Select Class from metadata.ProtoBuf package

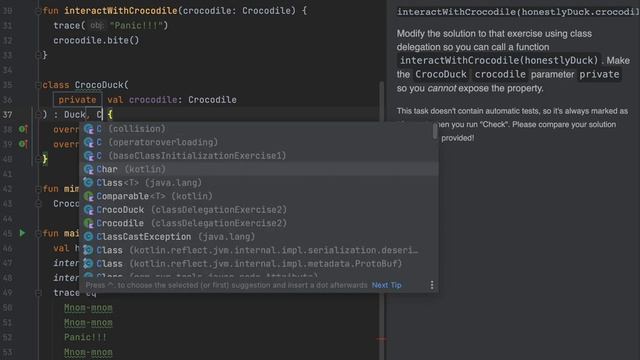[x=259, y=264]
